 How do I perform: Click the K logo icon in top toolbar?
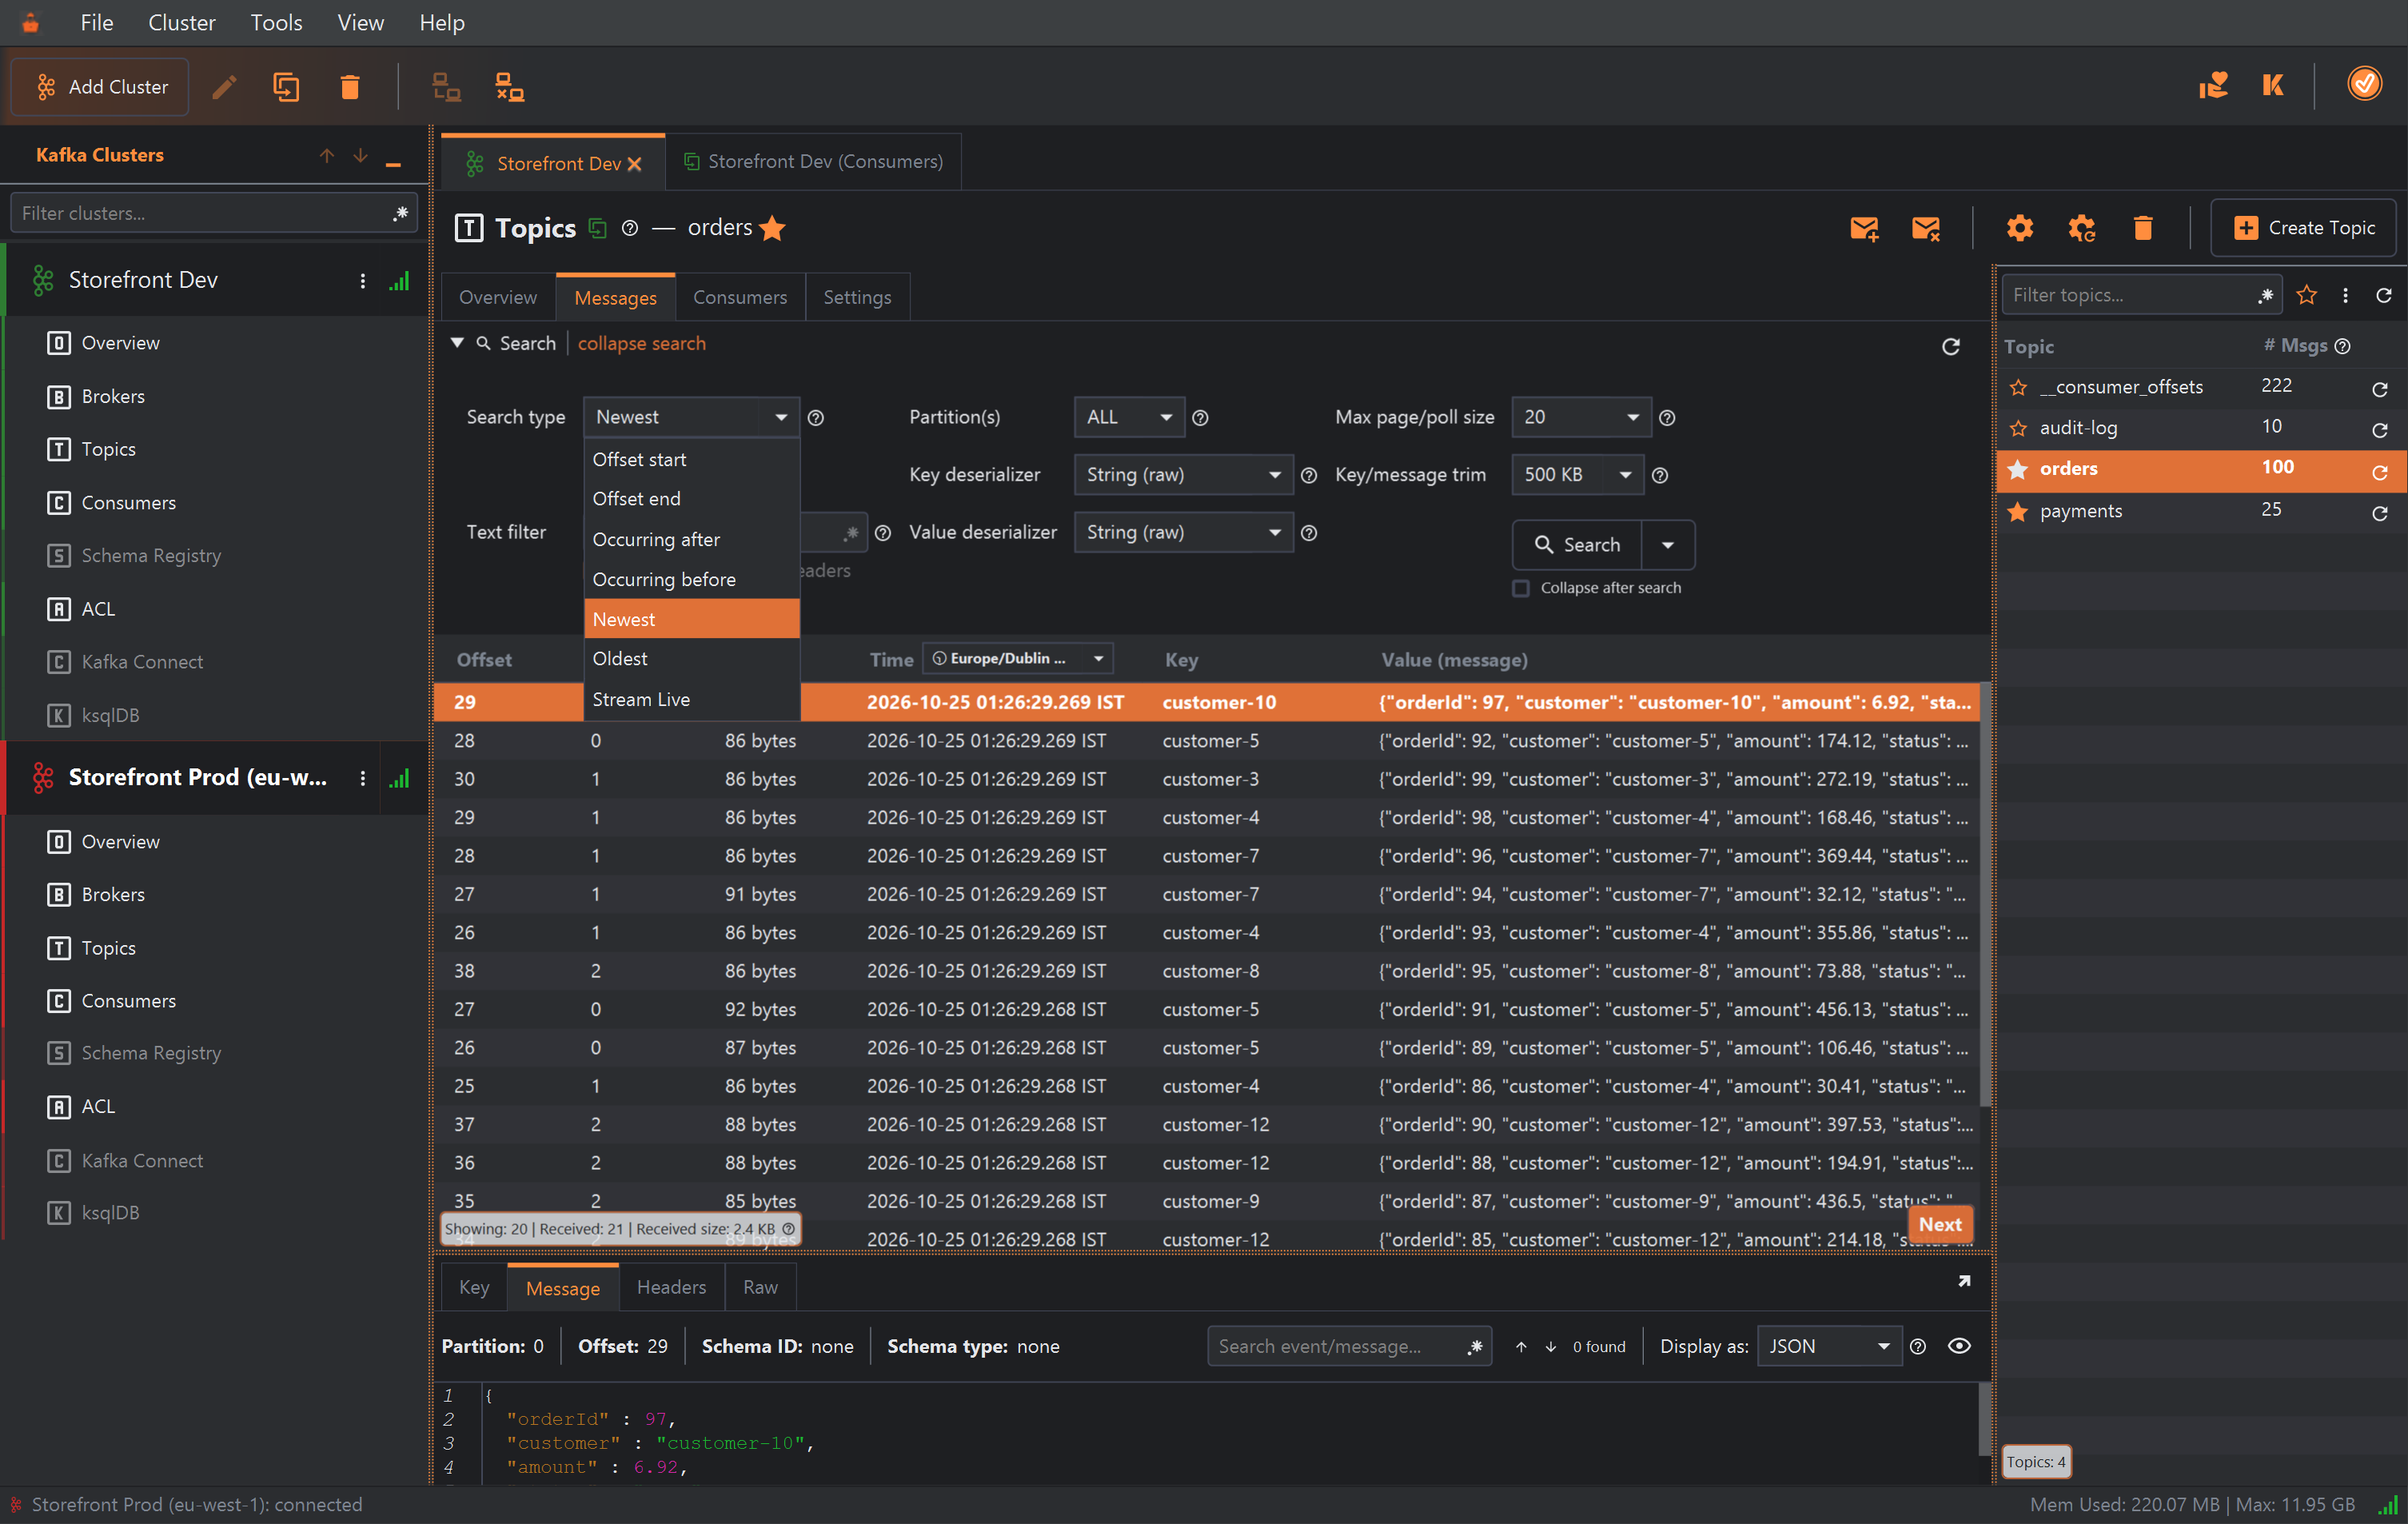pyautogui.click(x=2272, y=85)
